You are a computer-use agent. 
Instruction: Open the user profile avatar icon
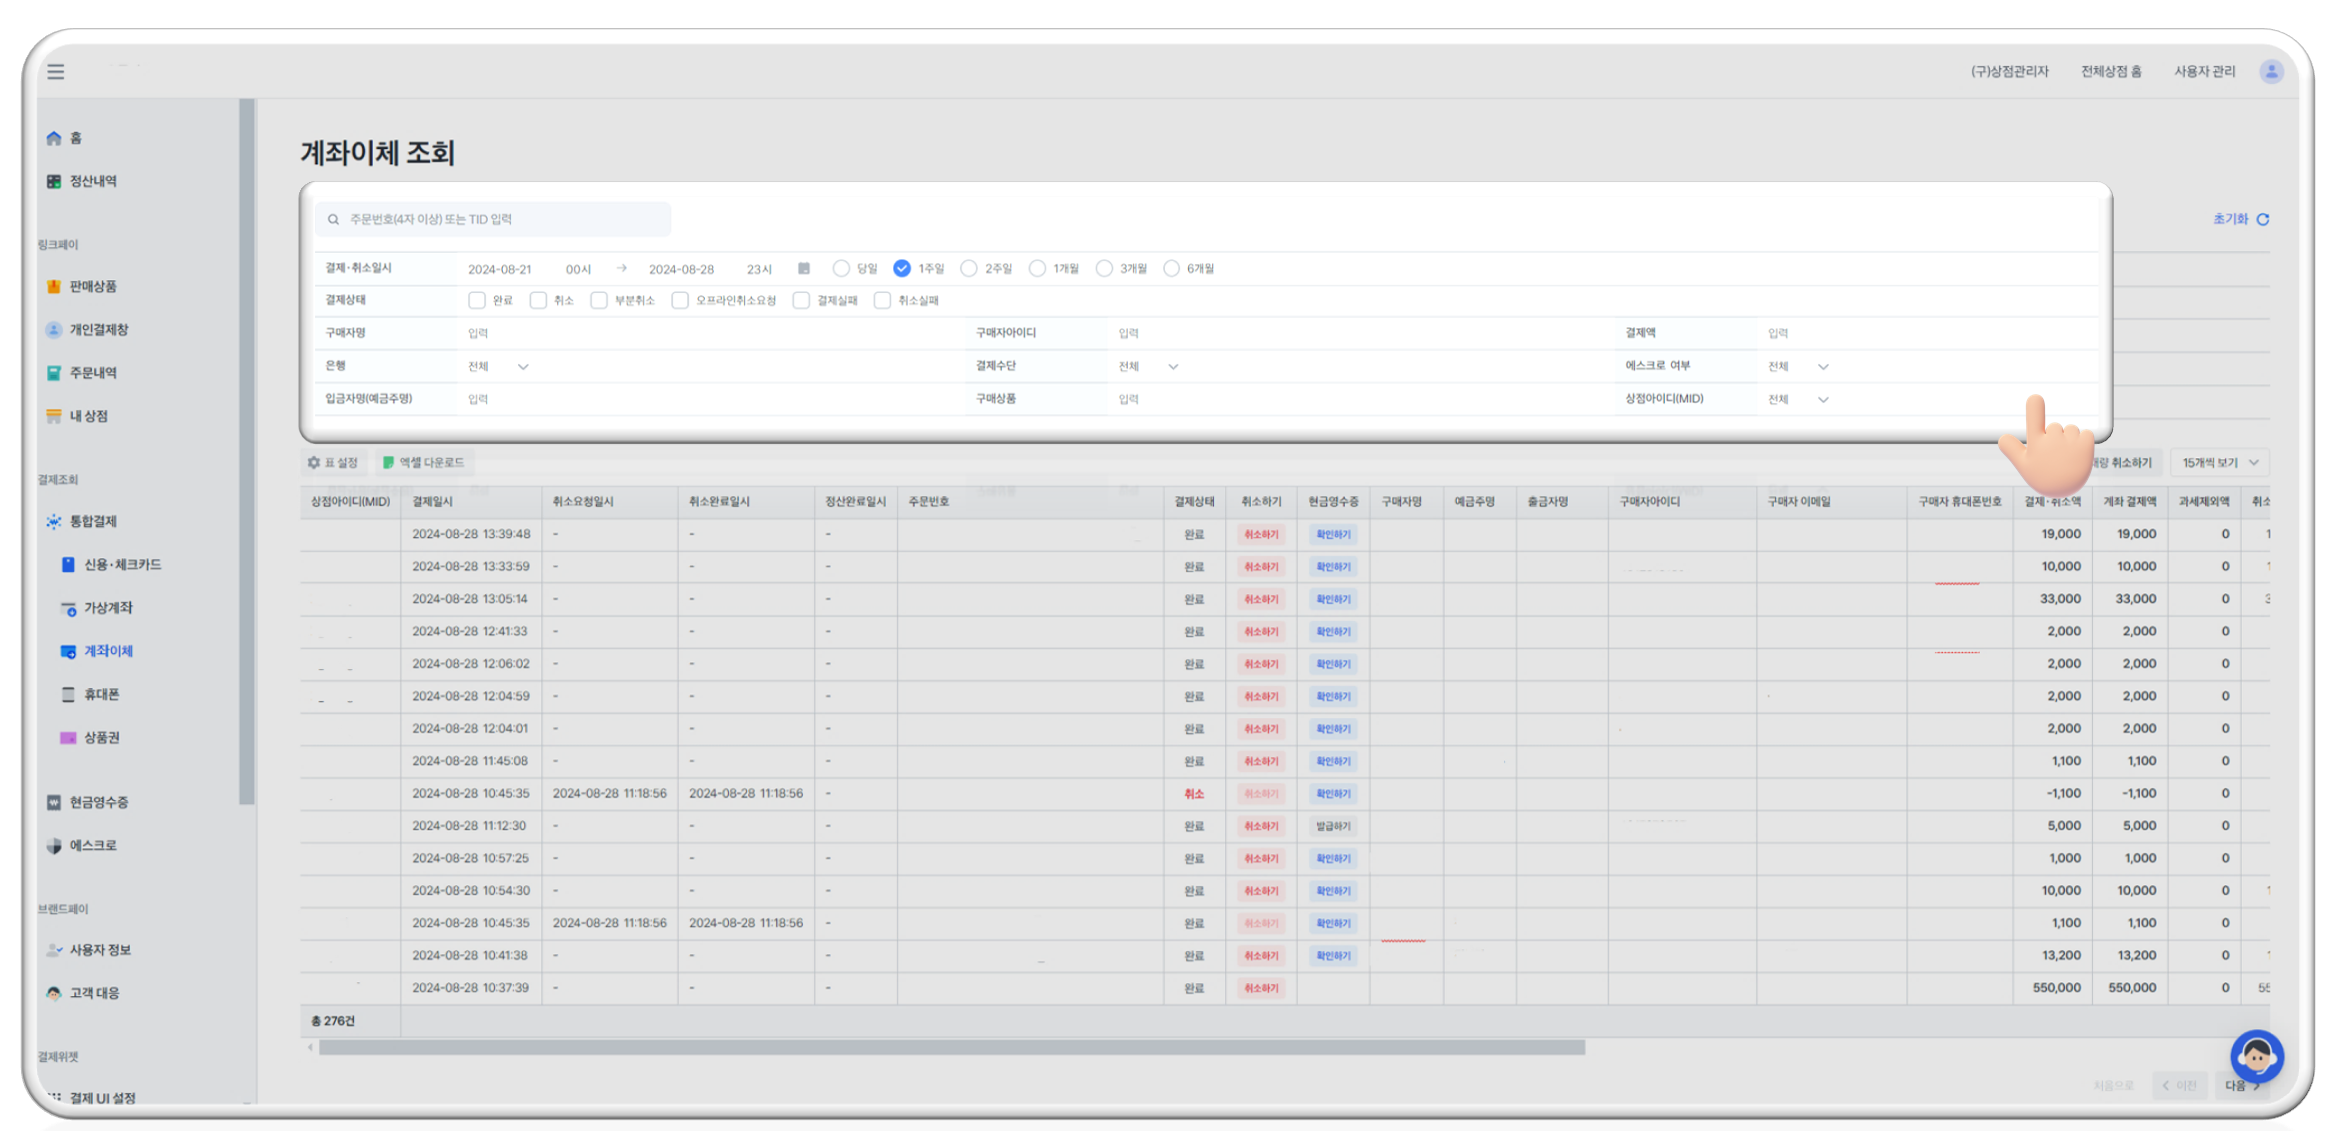(x=2271, y=71)
